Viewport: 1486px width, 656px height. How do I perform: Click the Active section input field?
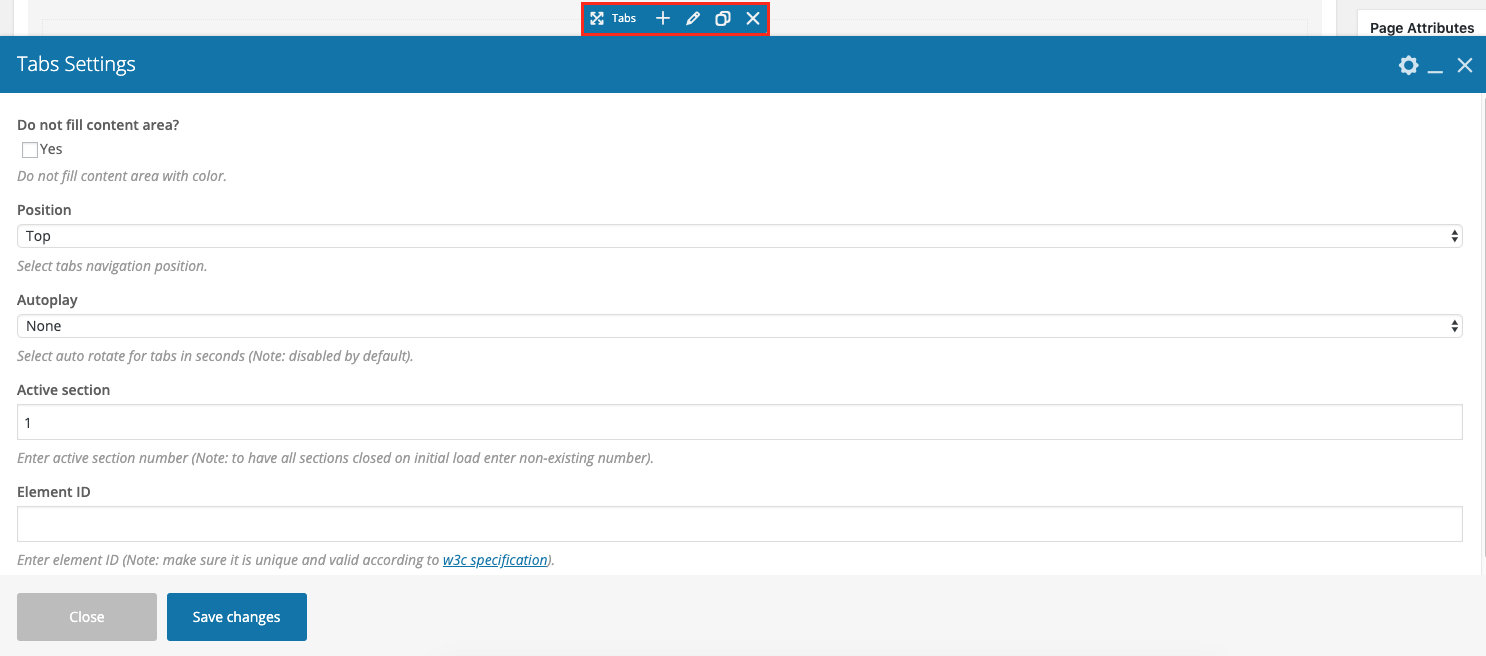coord(740,422)
